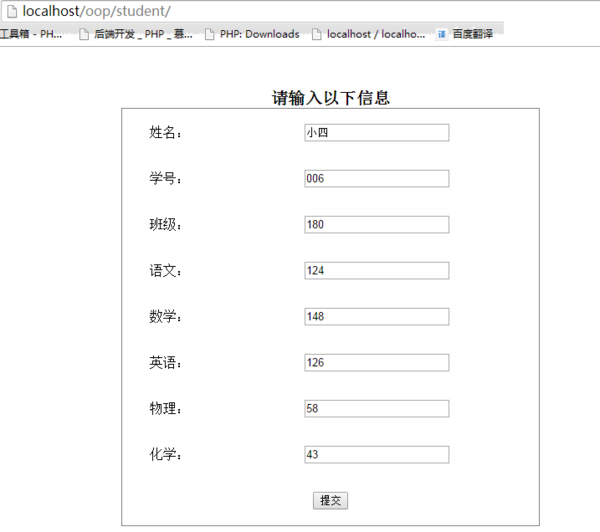Click the 请输入以下信息 heading
Screen dimensions: 600x532
click(331, 98)
